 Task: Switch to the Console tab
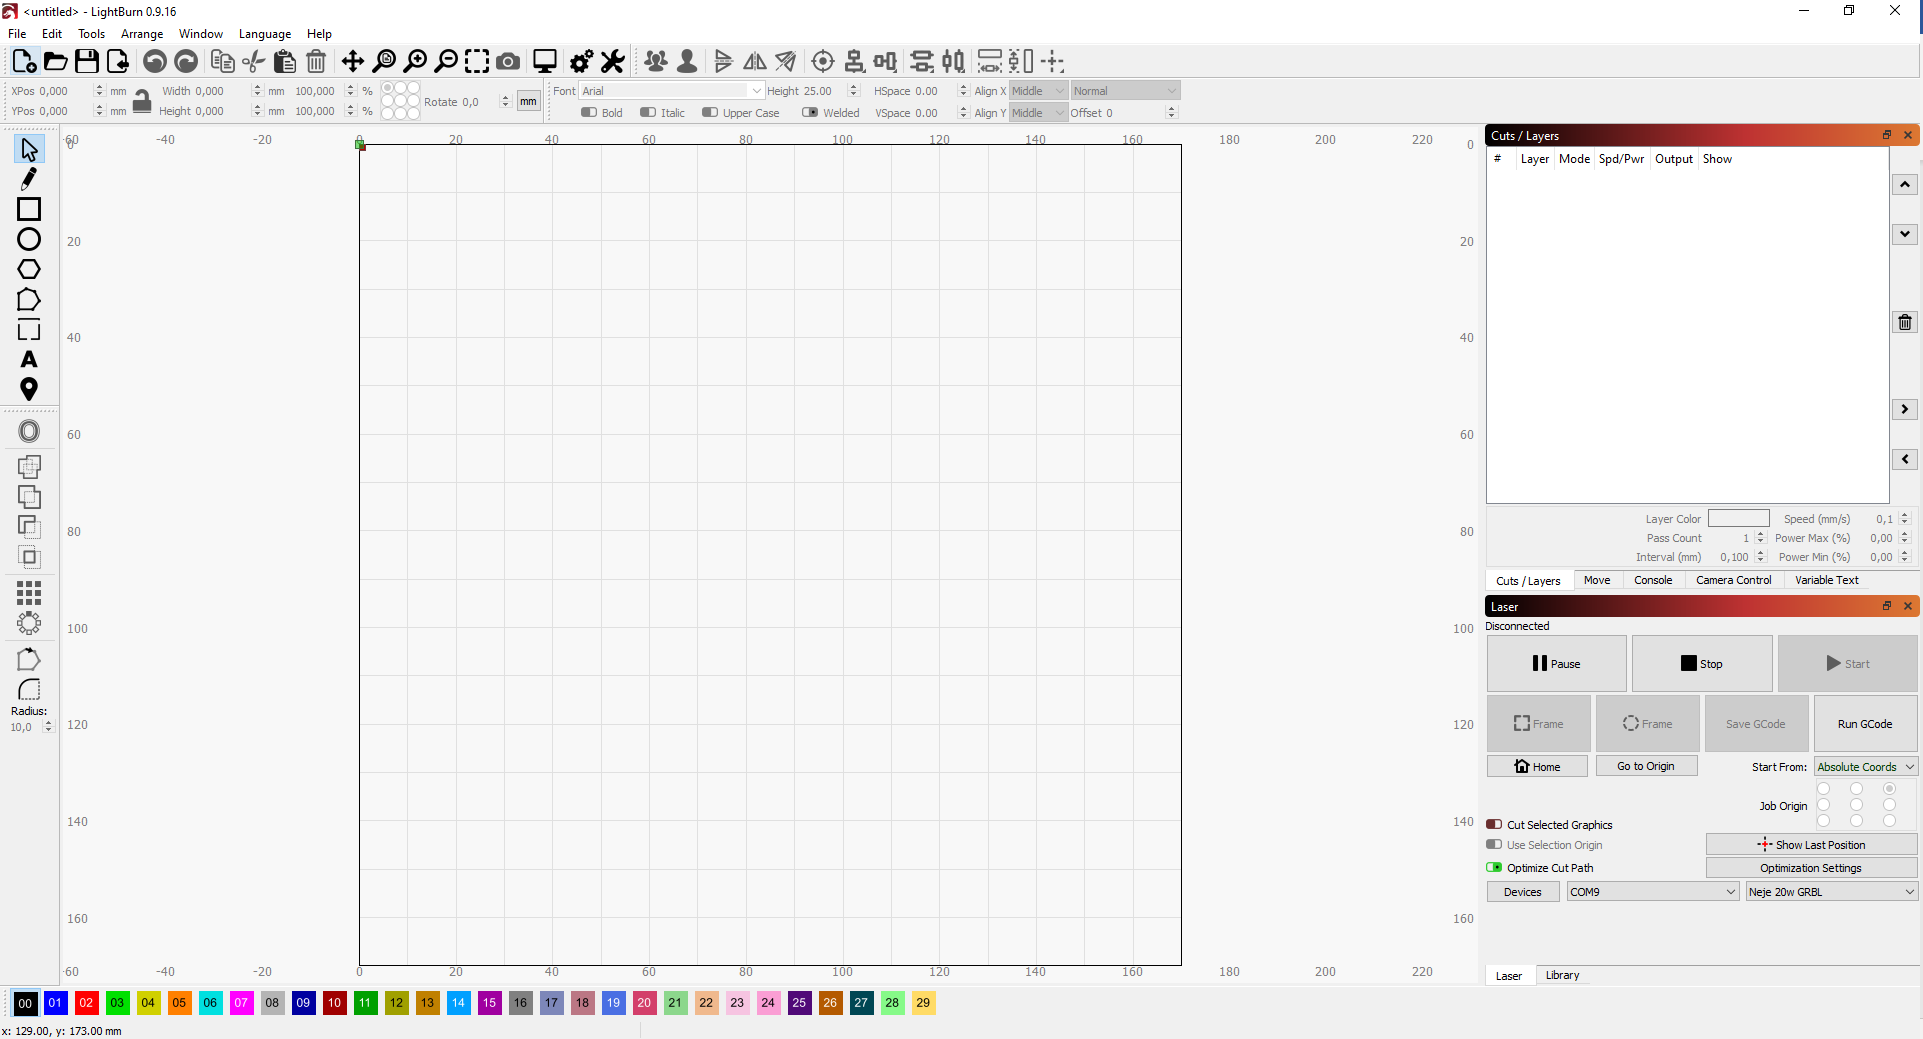(x=1652, y=580)
